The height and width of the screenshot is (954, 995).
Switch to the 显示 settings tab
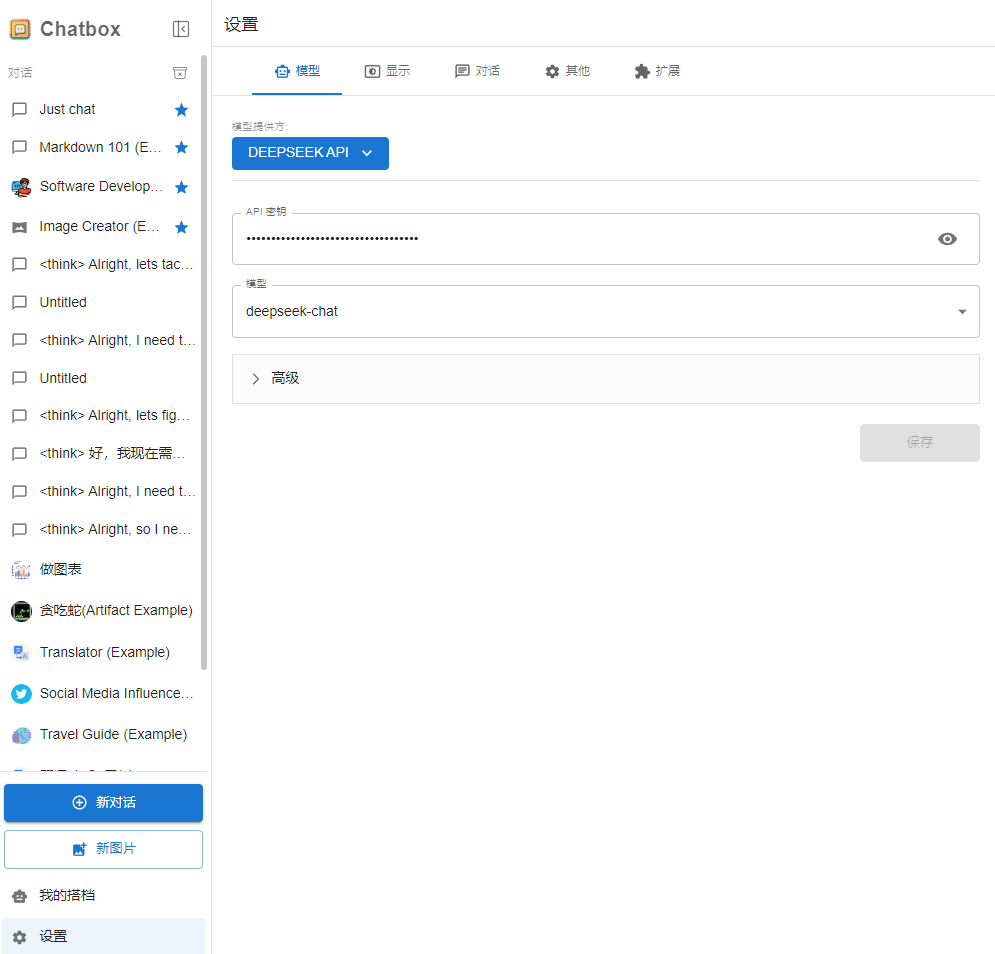[387, 71]
